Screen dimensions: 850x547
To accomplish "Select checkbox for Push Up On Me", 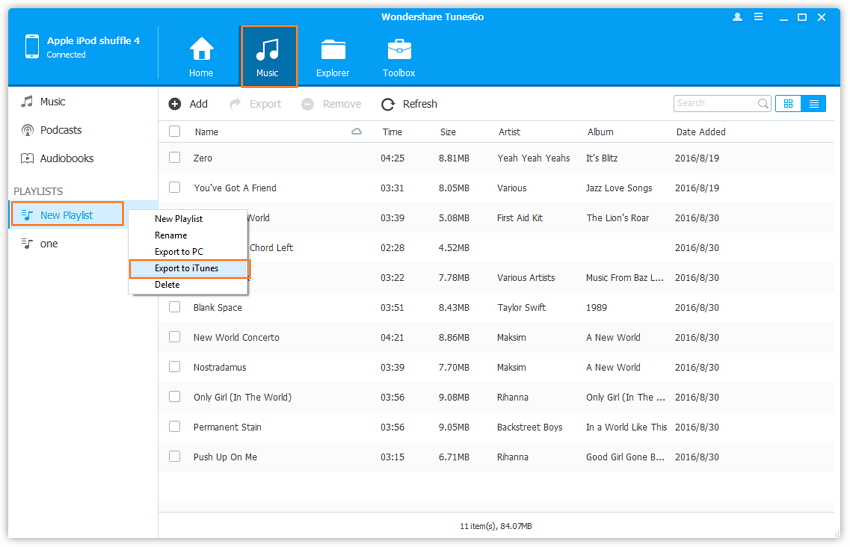I will 175,457.
